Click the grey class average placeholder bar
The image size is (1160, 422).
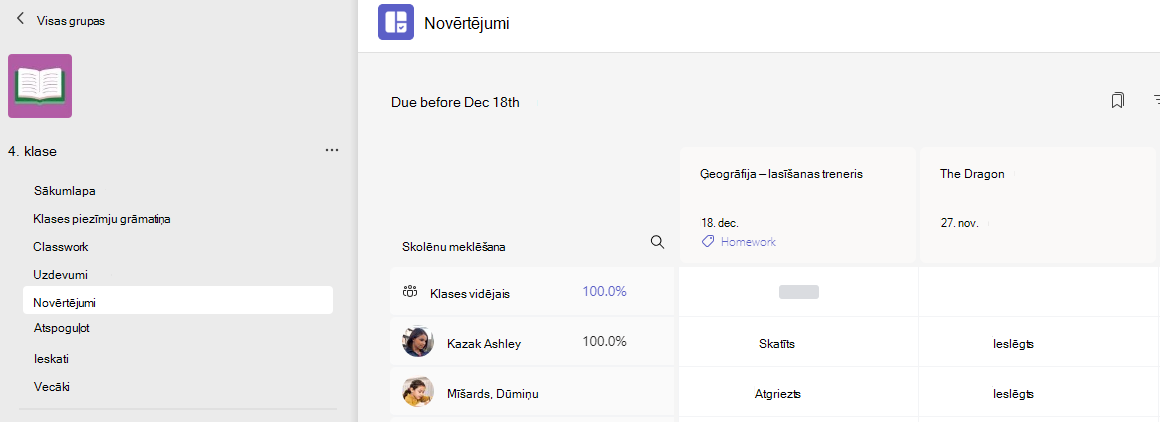(x=798, y=292)
